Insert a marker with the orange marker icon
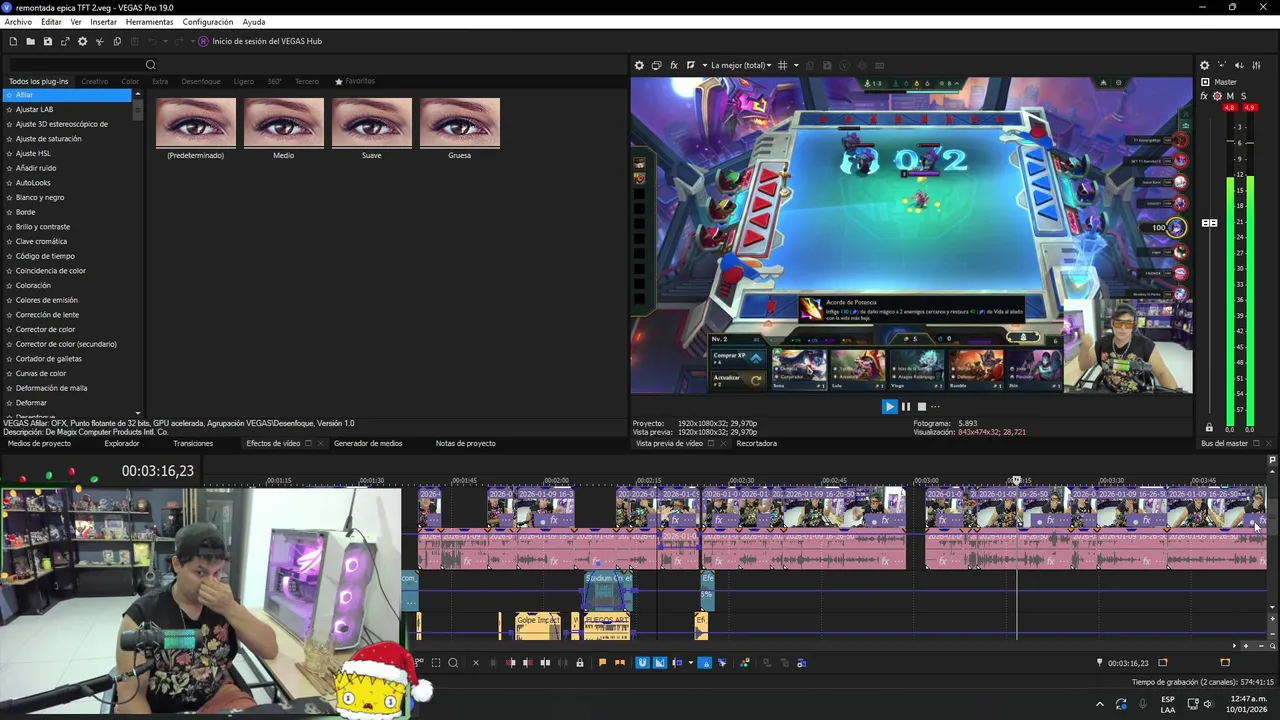Screen dimensions: 1280x720 (x=603, y=662)
